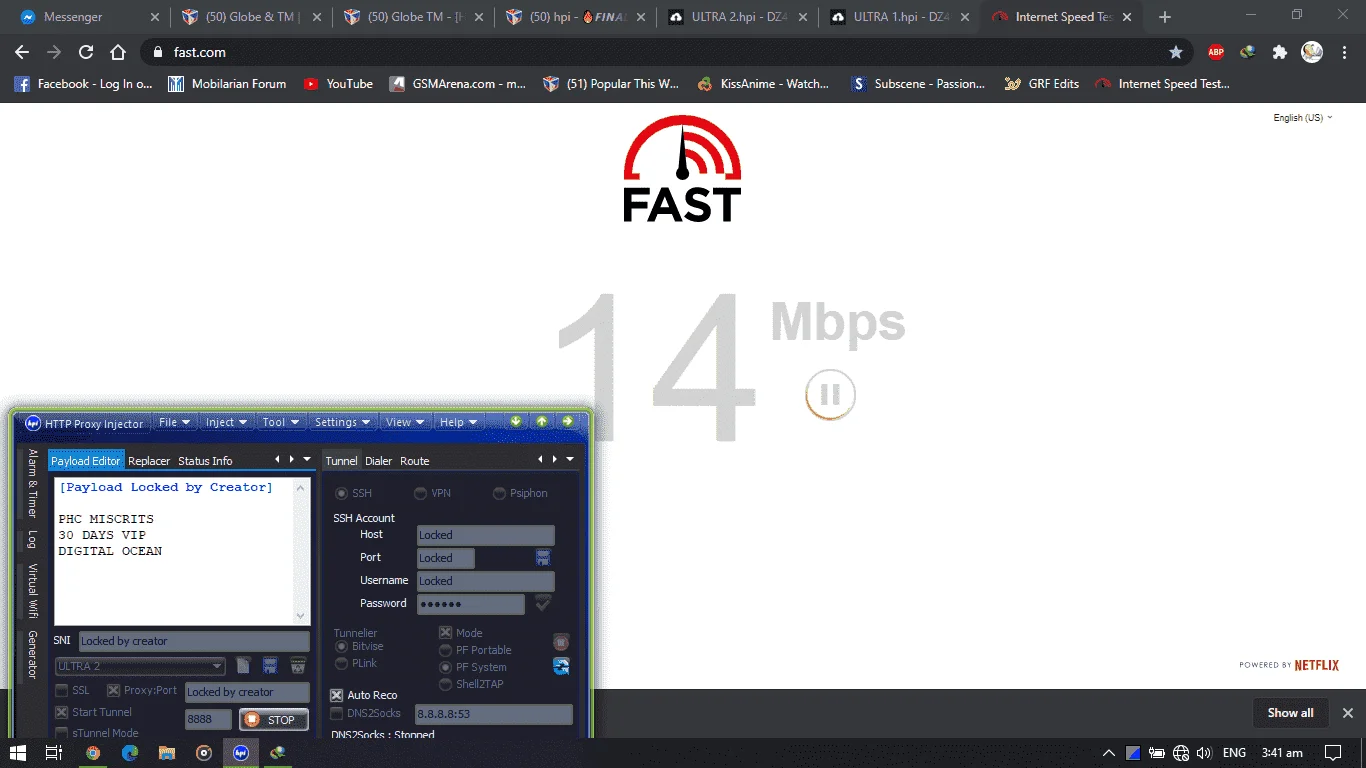Toggle the Proxy:Port checkbox
This screenshot has width=1366, height=768.
114,690
